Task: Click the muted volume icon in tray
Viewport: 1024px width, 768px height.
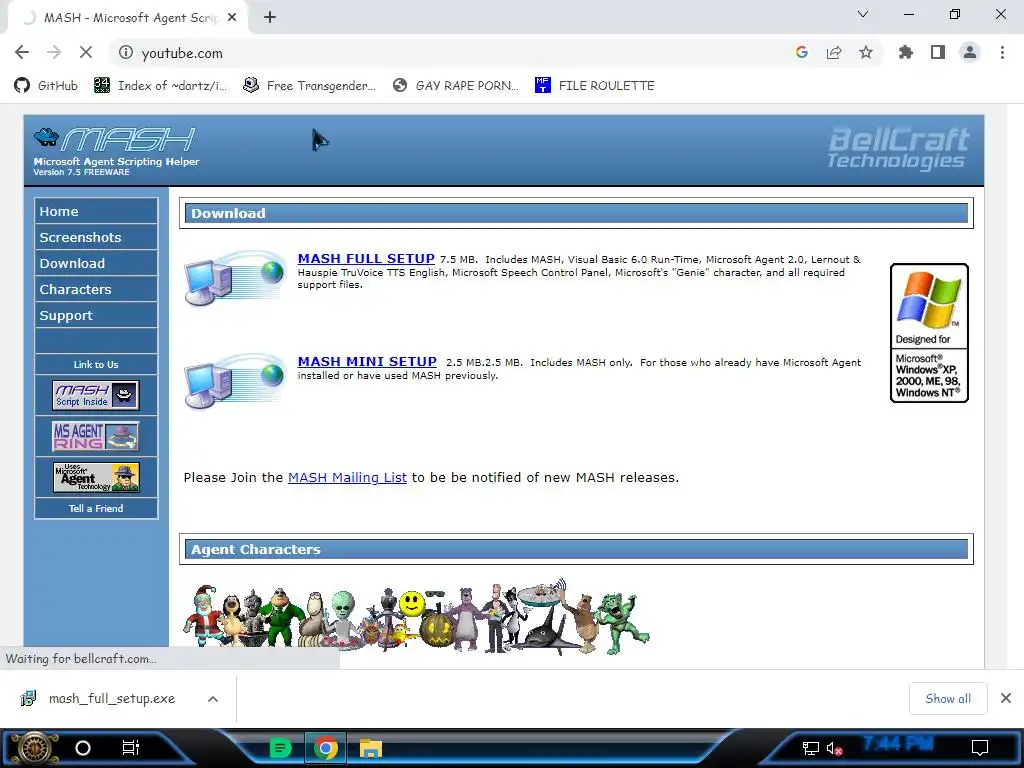Action: click(x=834, y=748)
